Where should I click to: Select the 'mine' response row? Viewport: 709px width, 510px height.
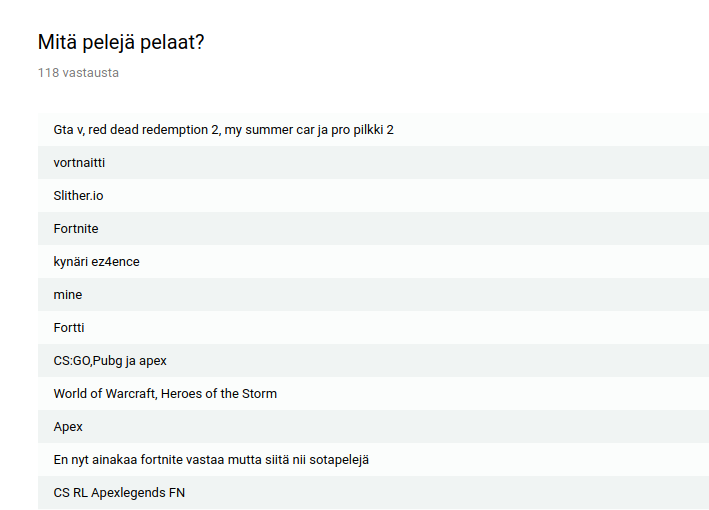pos(68,295)
